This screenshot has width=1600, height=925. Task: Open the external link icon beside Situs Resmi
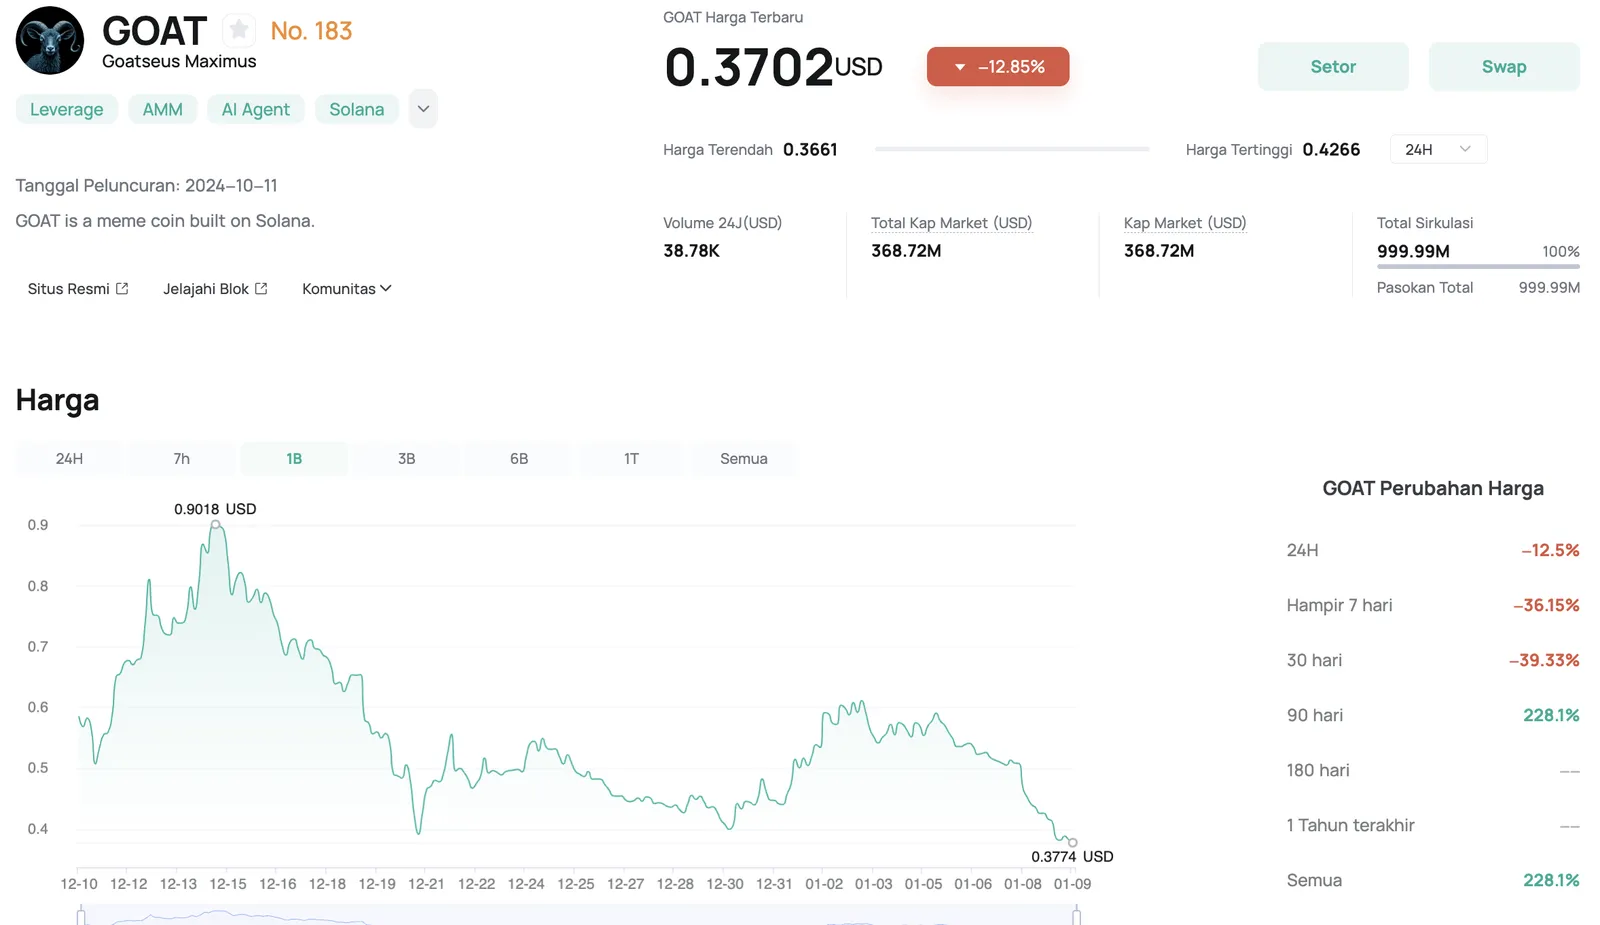point(122,289)
